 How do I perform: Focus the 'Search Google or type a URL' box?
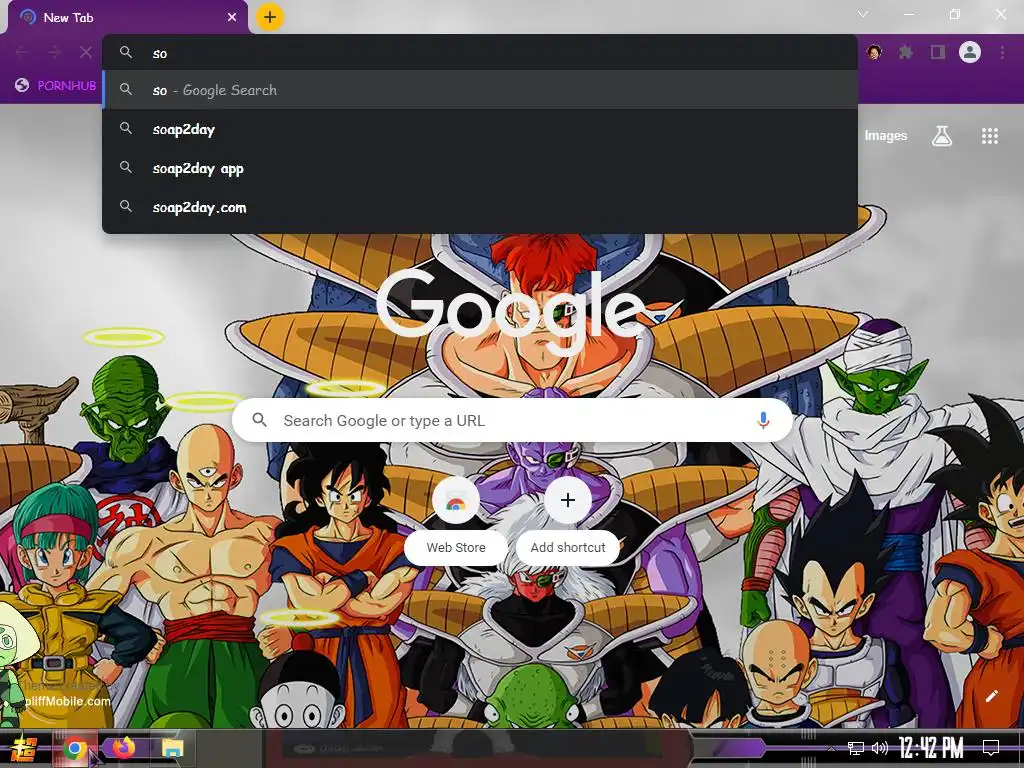tap(513, 421)
